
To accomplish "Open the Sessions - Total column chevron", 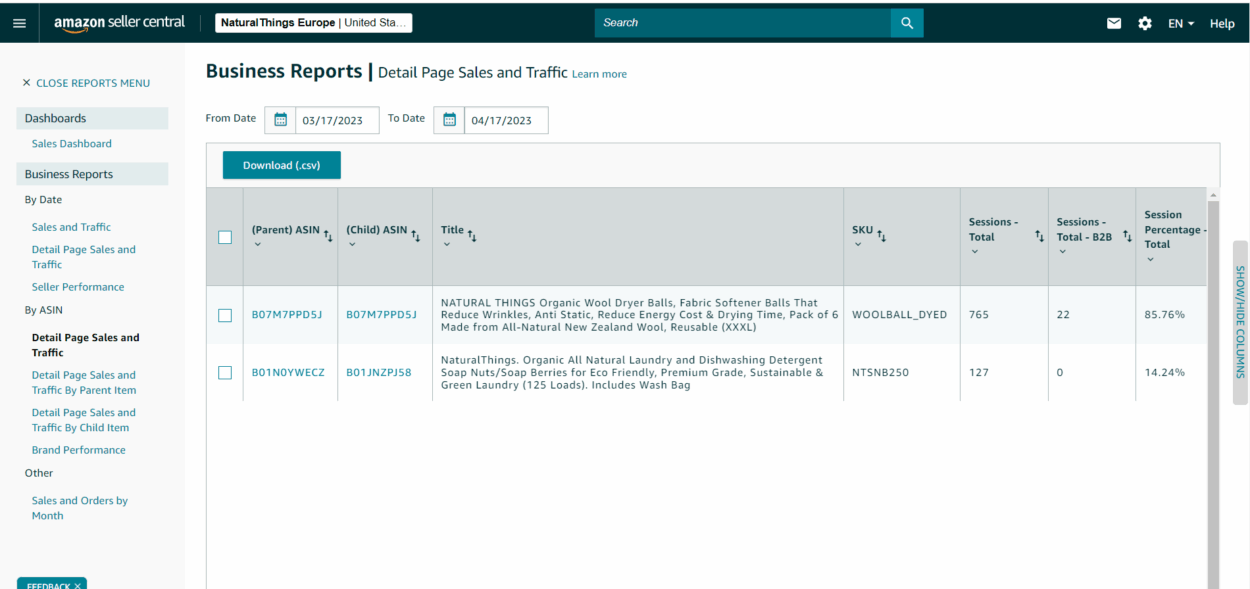I will click(x=975, y=252).
